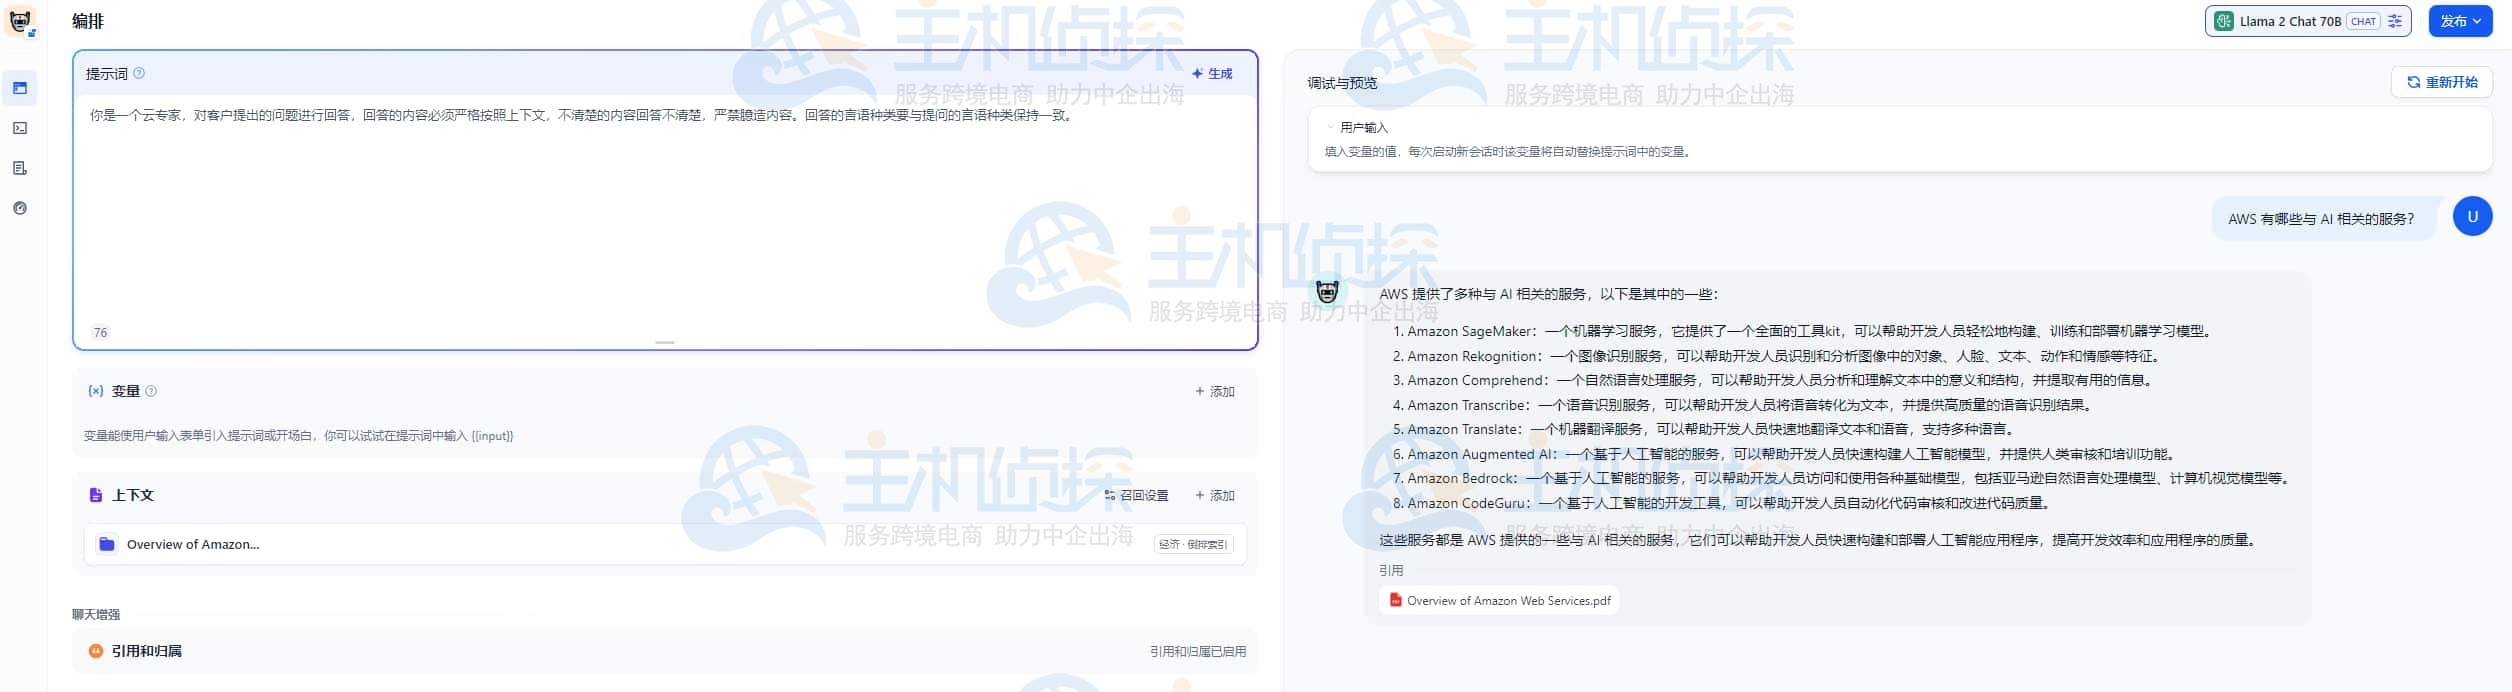Click into the prompt text area

click(x=665, y=208)
